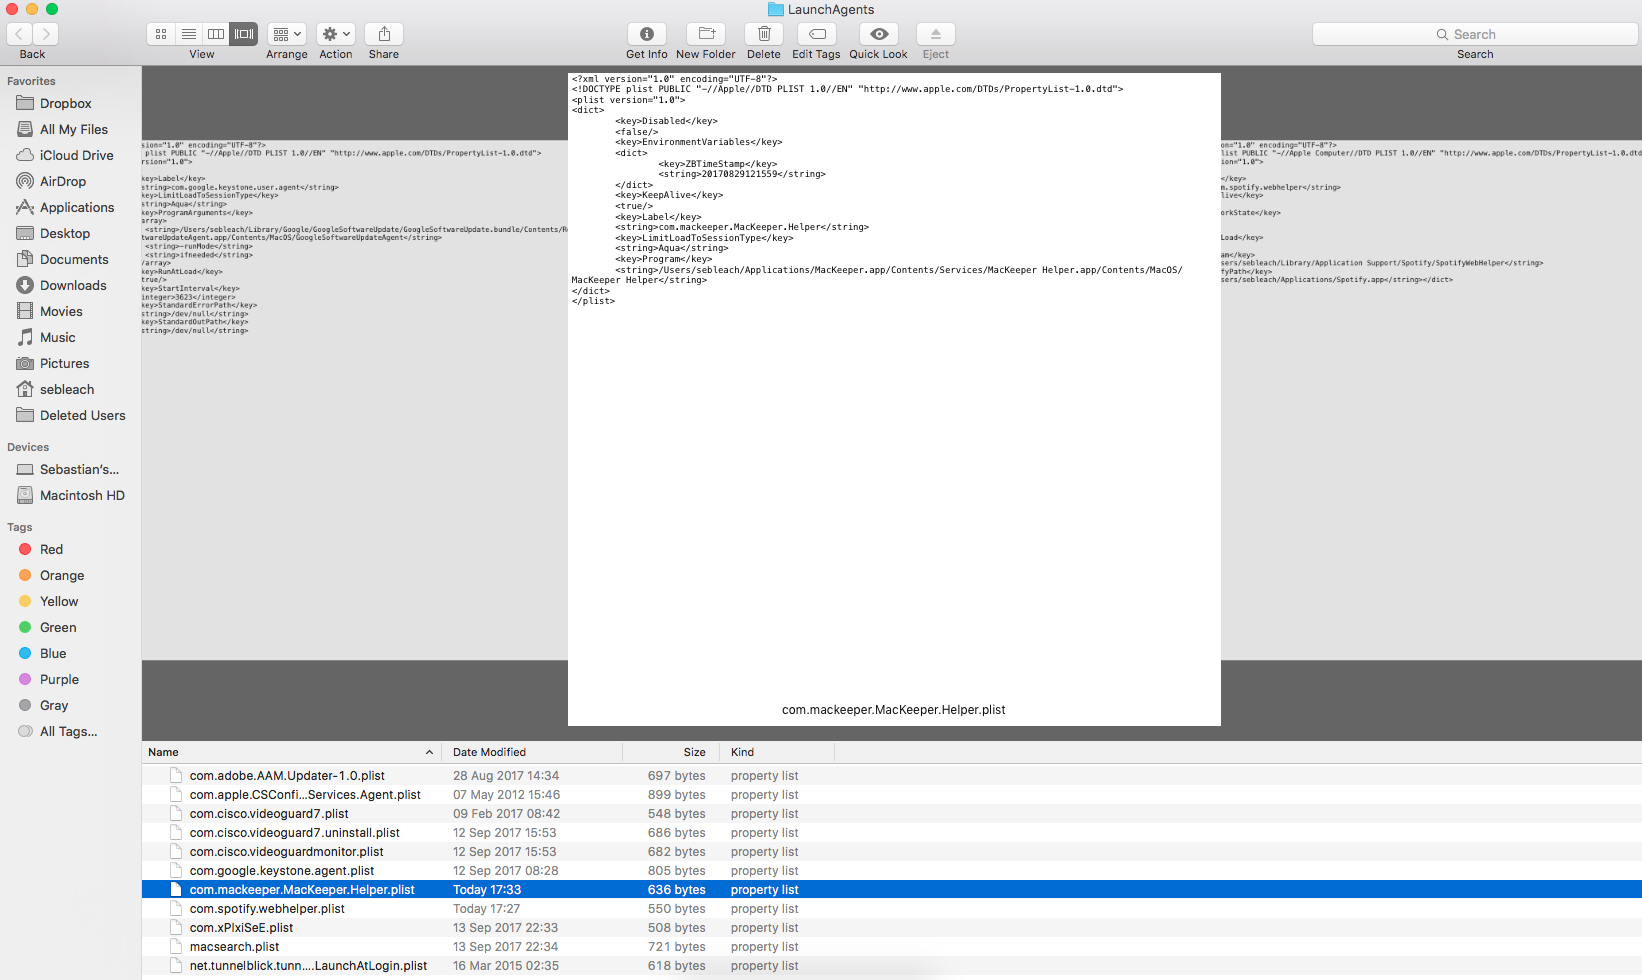Open Edit Tags for selection
Screen dimensions: 1642x980
pos(817,34)
